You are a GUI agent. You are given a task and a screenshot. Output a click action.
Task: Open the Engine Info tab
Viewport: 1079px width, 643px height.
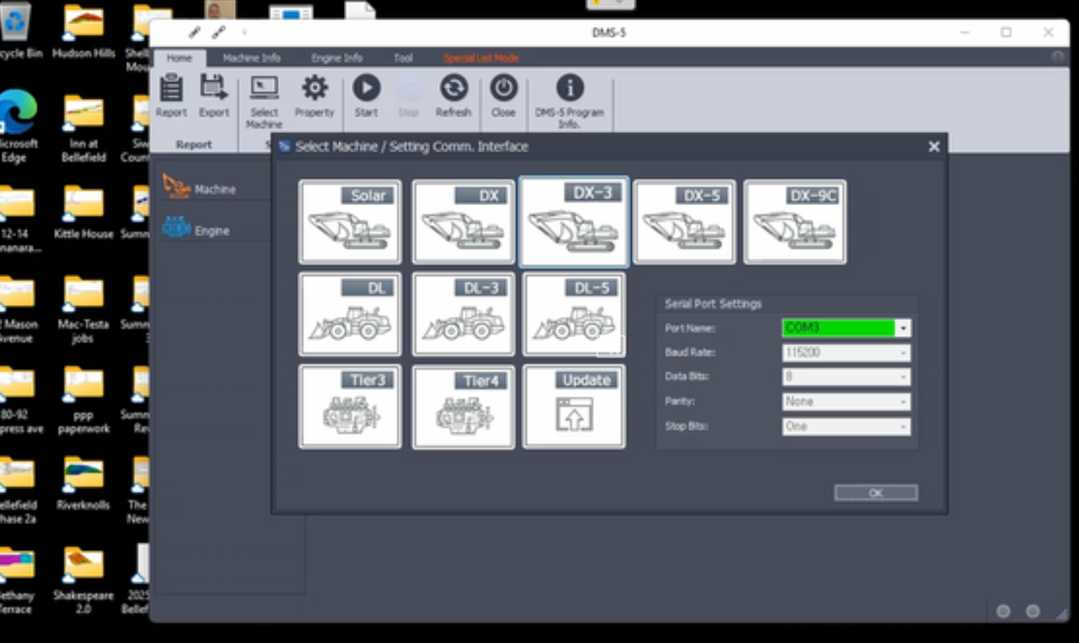click(336, 58)
